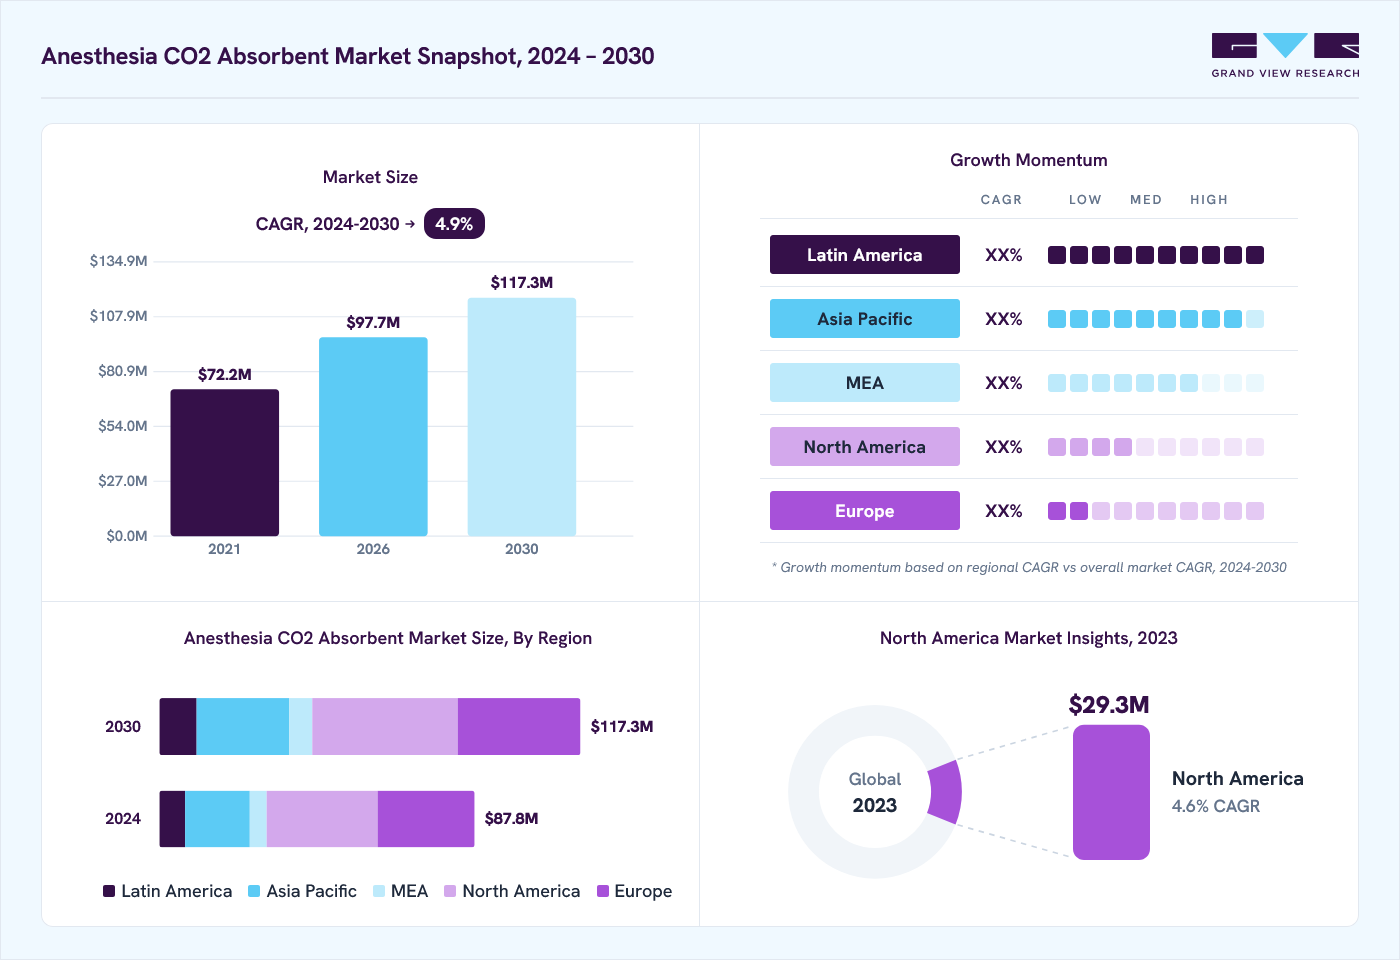
Task: Click the North America purple callout bar
Action: coord(1111,792)
